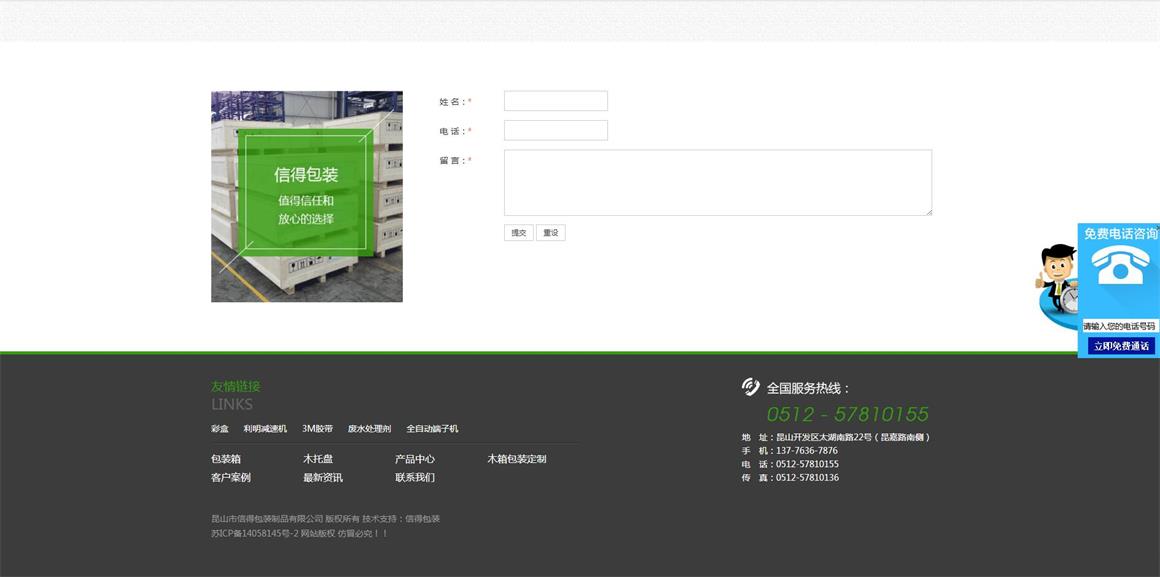Click the 提交 button to submit the form
The height and width of the screenshot is (577, 1160).
[517, 231]
